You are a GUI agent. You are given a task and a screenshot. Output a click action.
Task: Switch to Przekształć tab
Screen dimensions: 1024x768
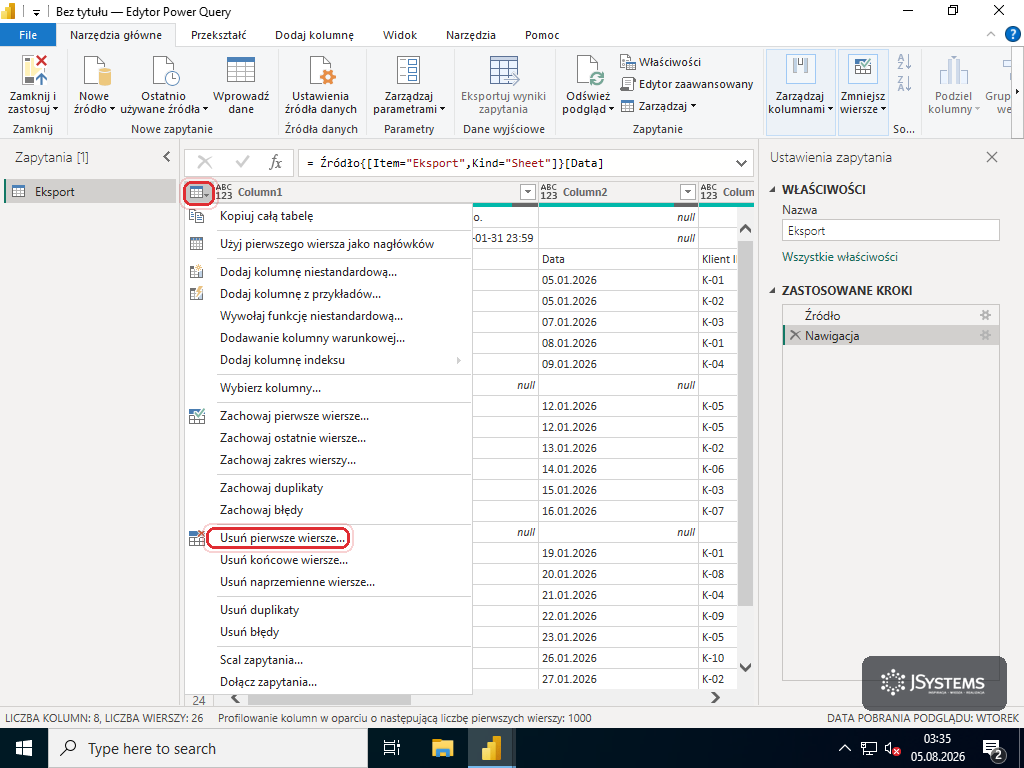(219, 35)
